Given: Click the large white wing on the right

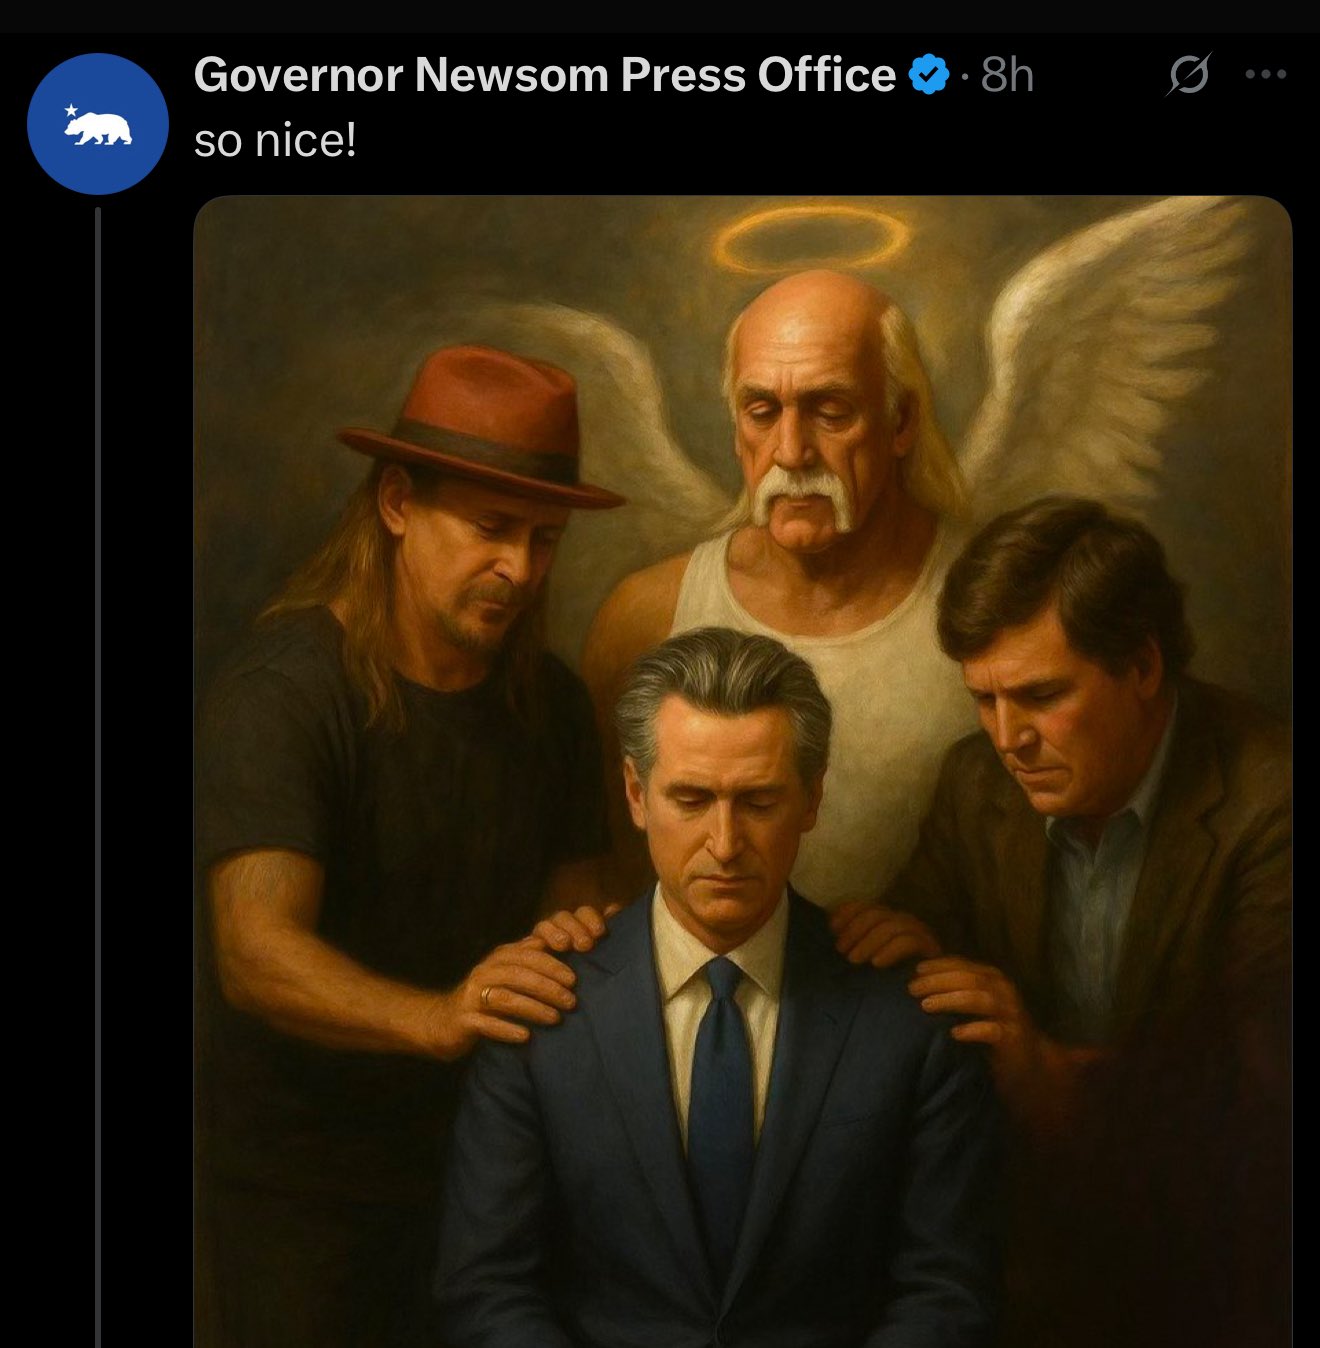Looking at the screenshot, I should click(x=1110, y=350).
